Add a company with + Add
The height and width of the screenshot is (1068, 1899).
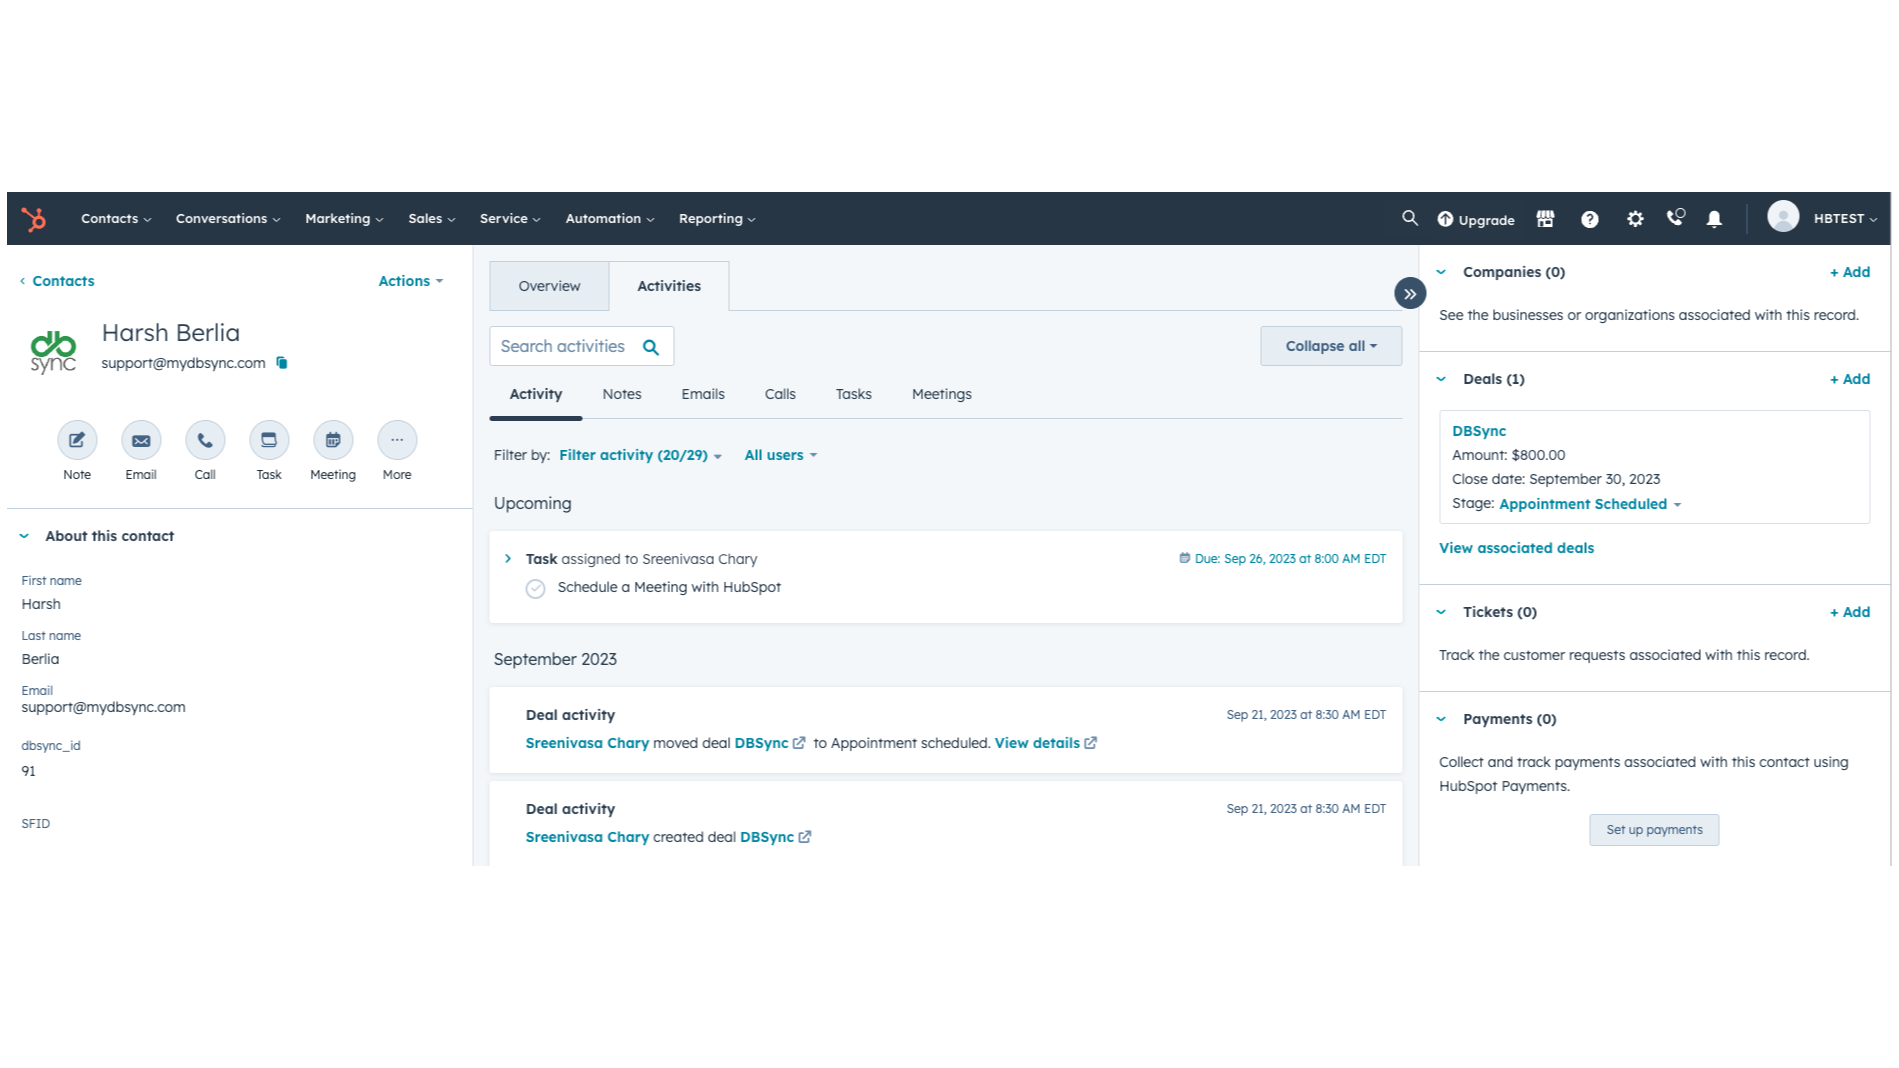click(x=1849, y=272)
